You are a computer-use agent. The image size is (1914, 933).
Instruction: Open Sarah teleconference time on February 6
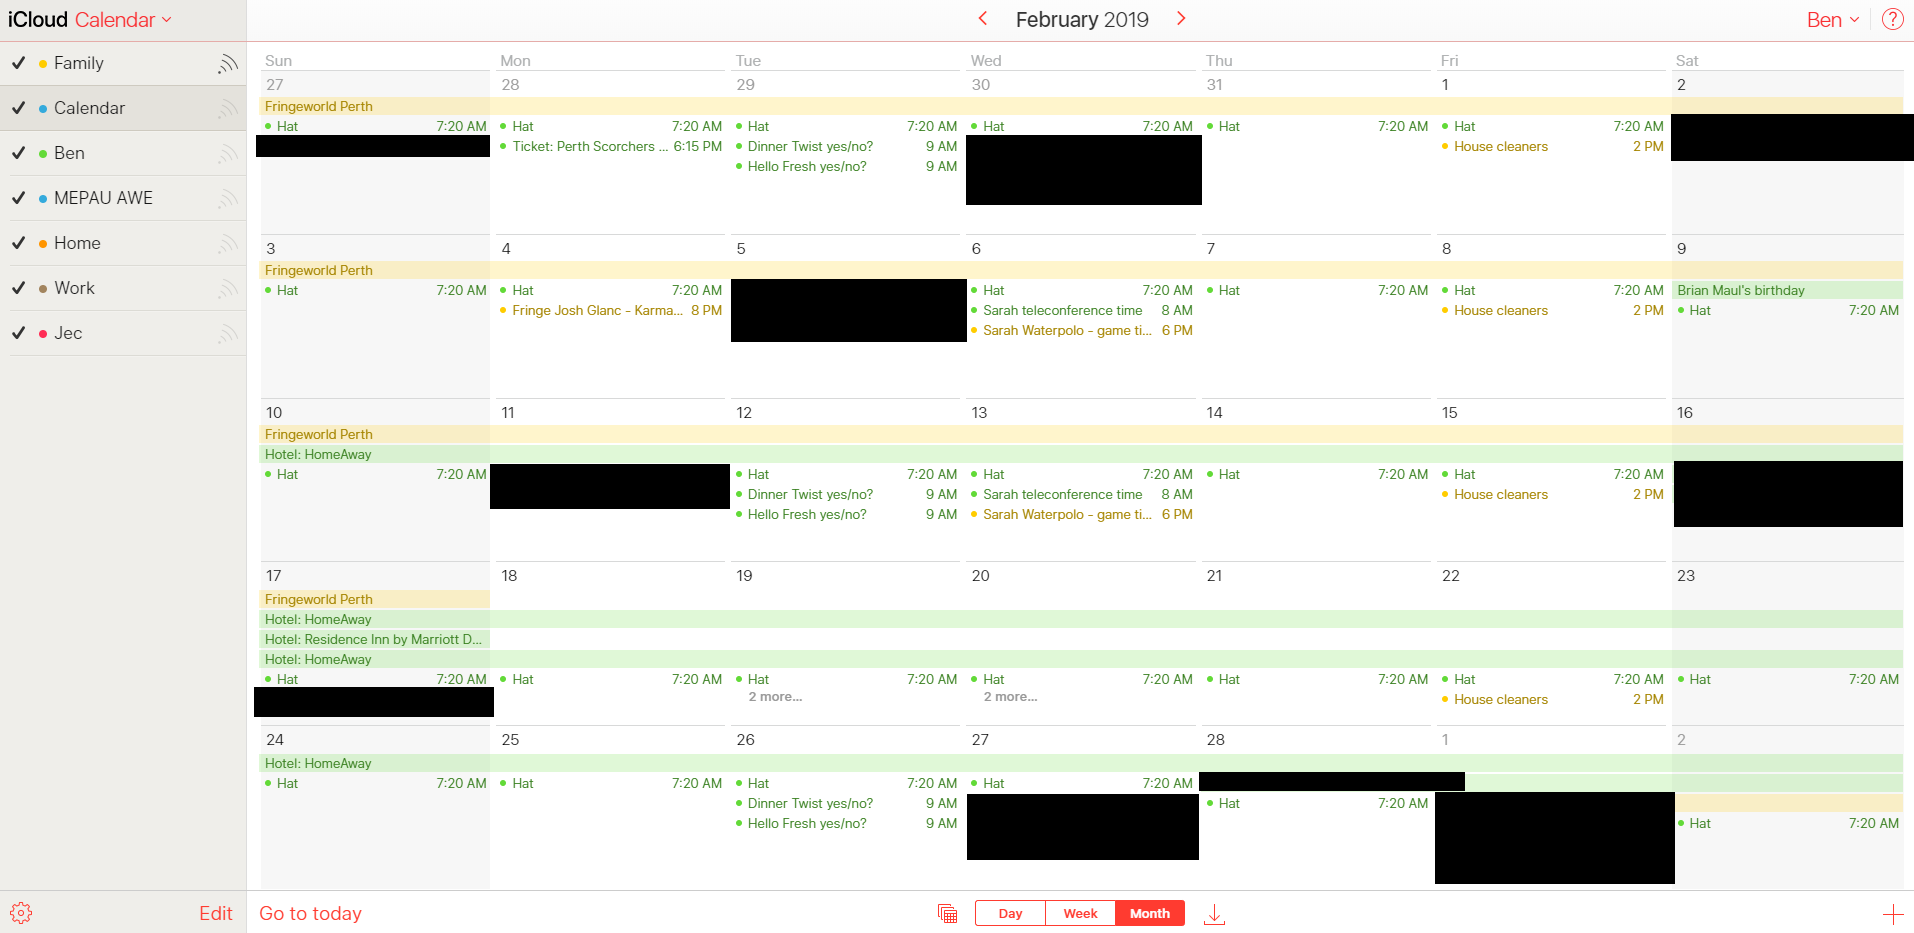pos(1082,310)
